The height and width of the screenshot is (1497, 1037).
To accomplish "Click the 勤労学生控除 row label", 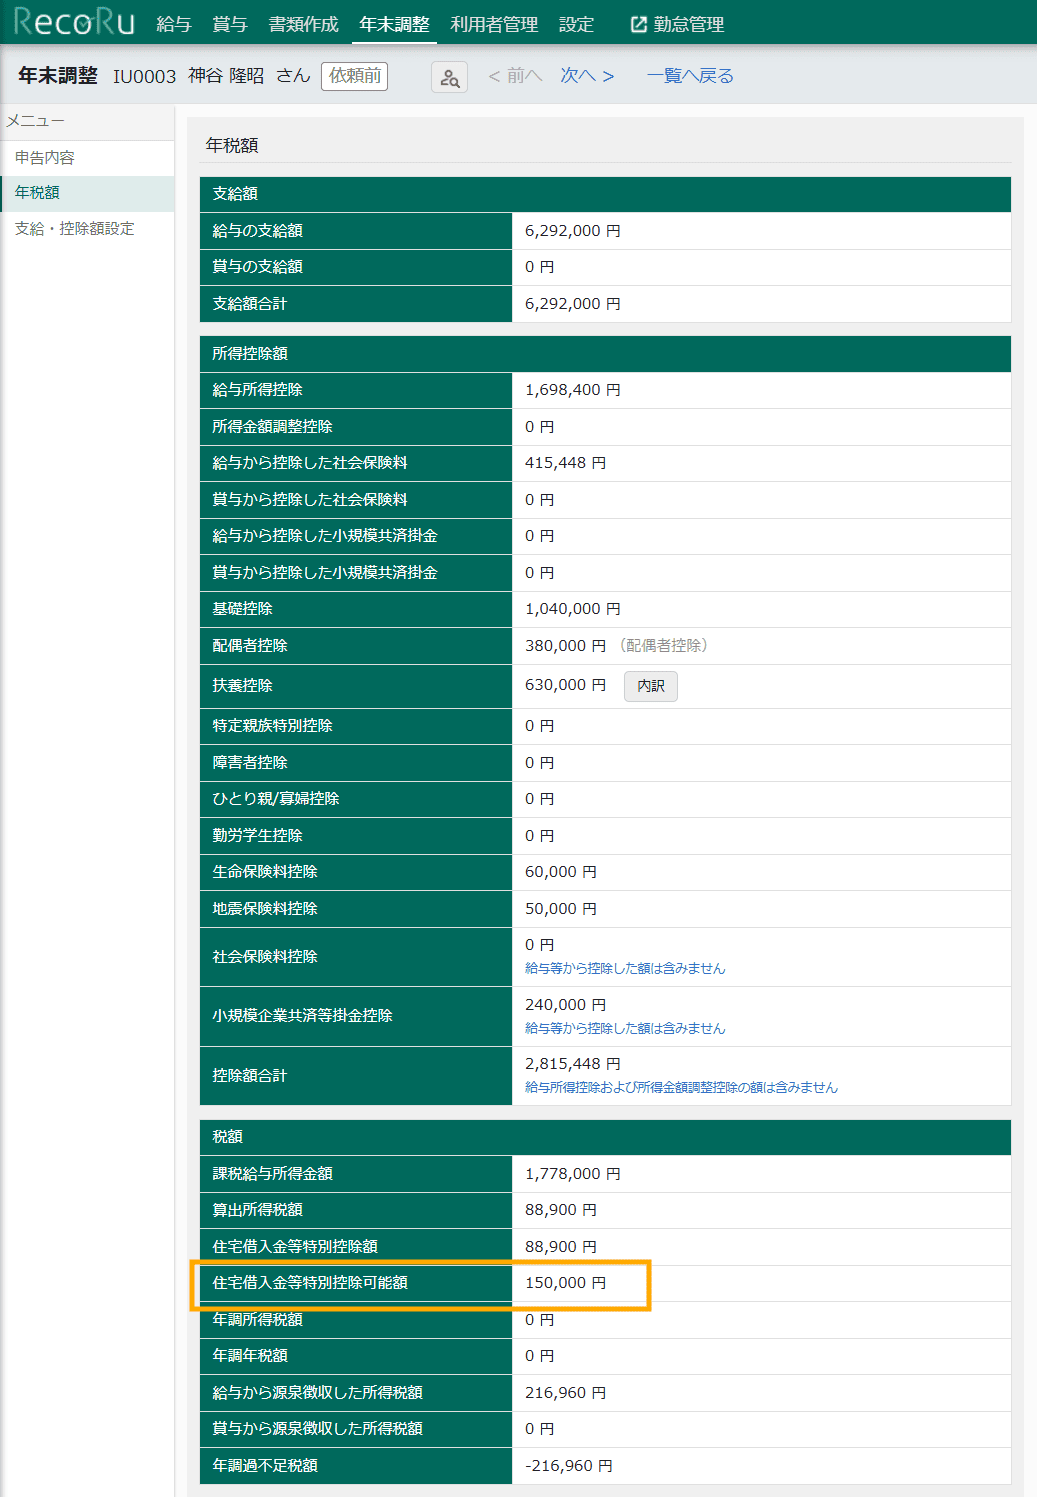I will [257, 836].
